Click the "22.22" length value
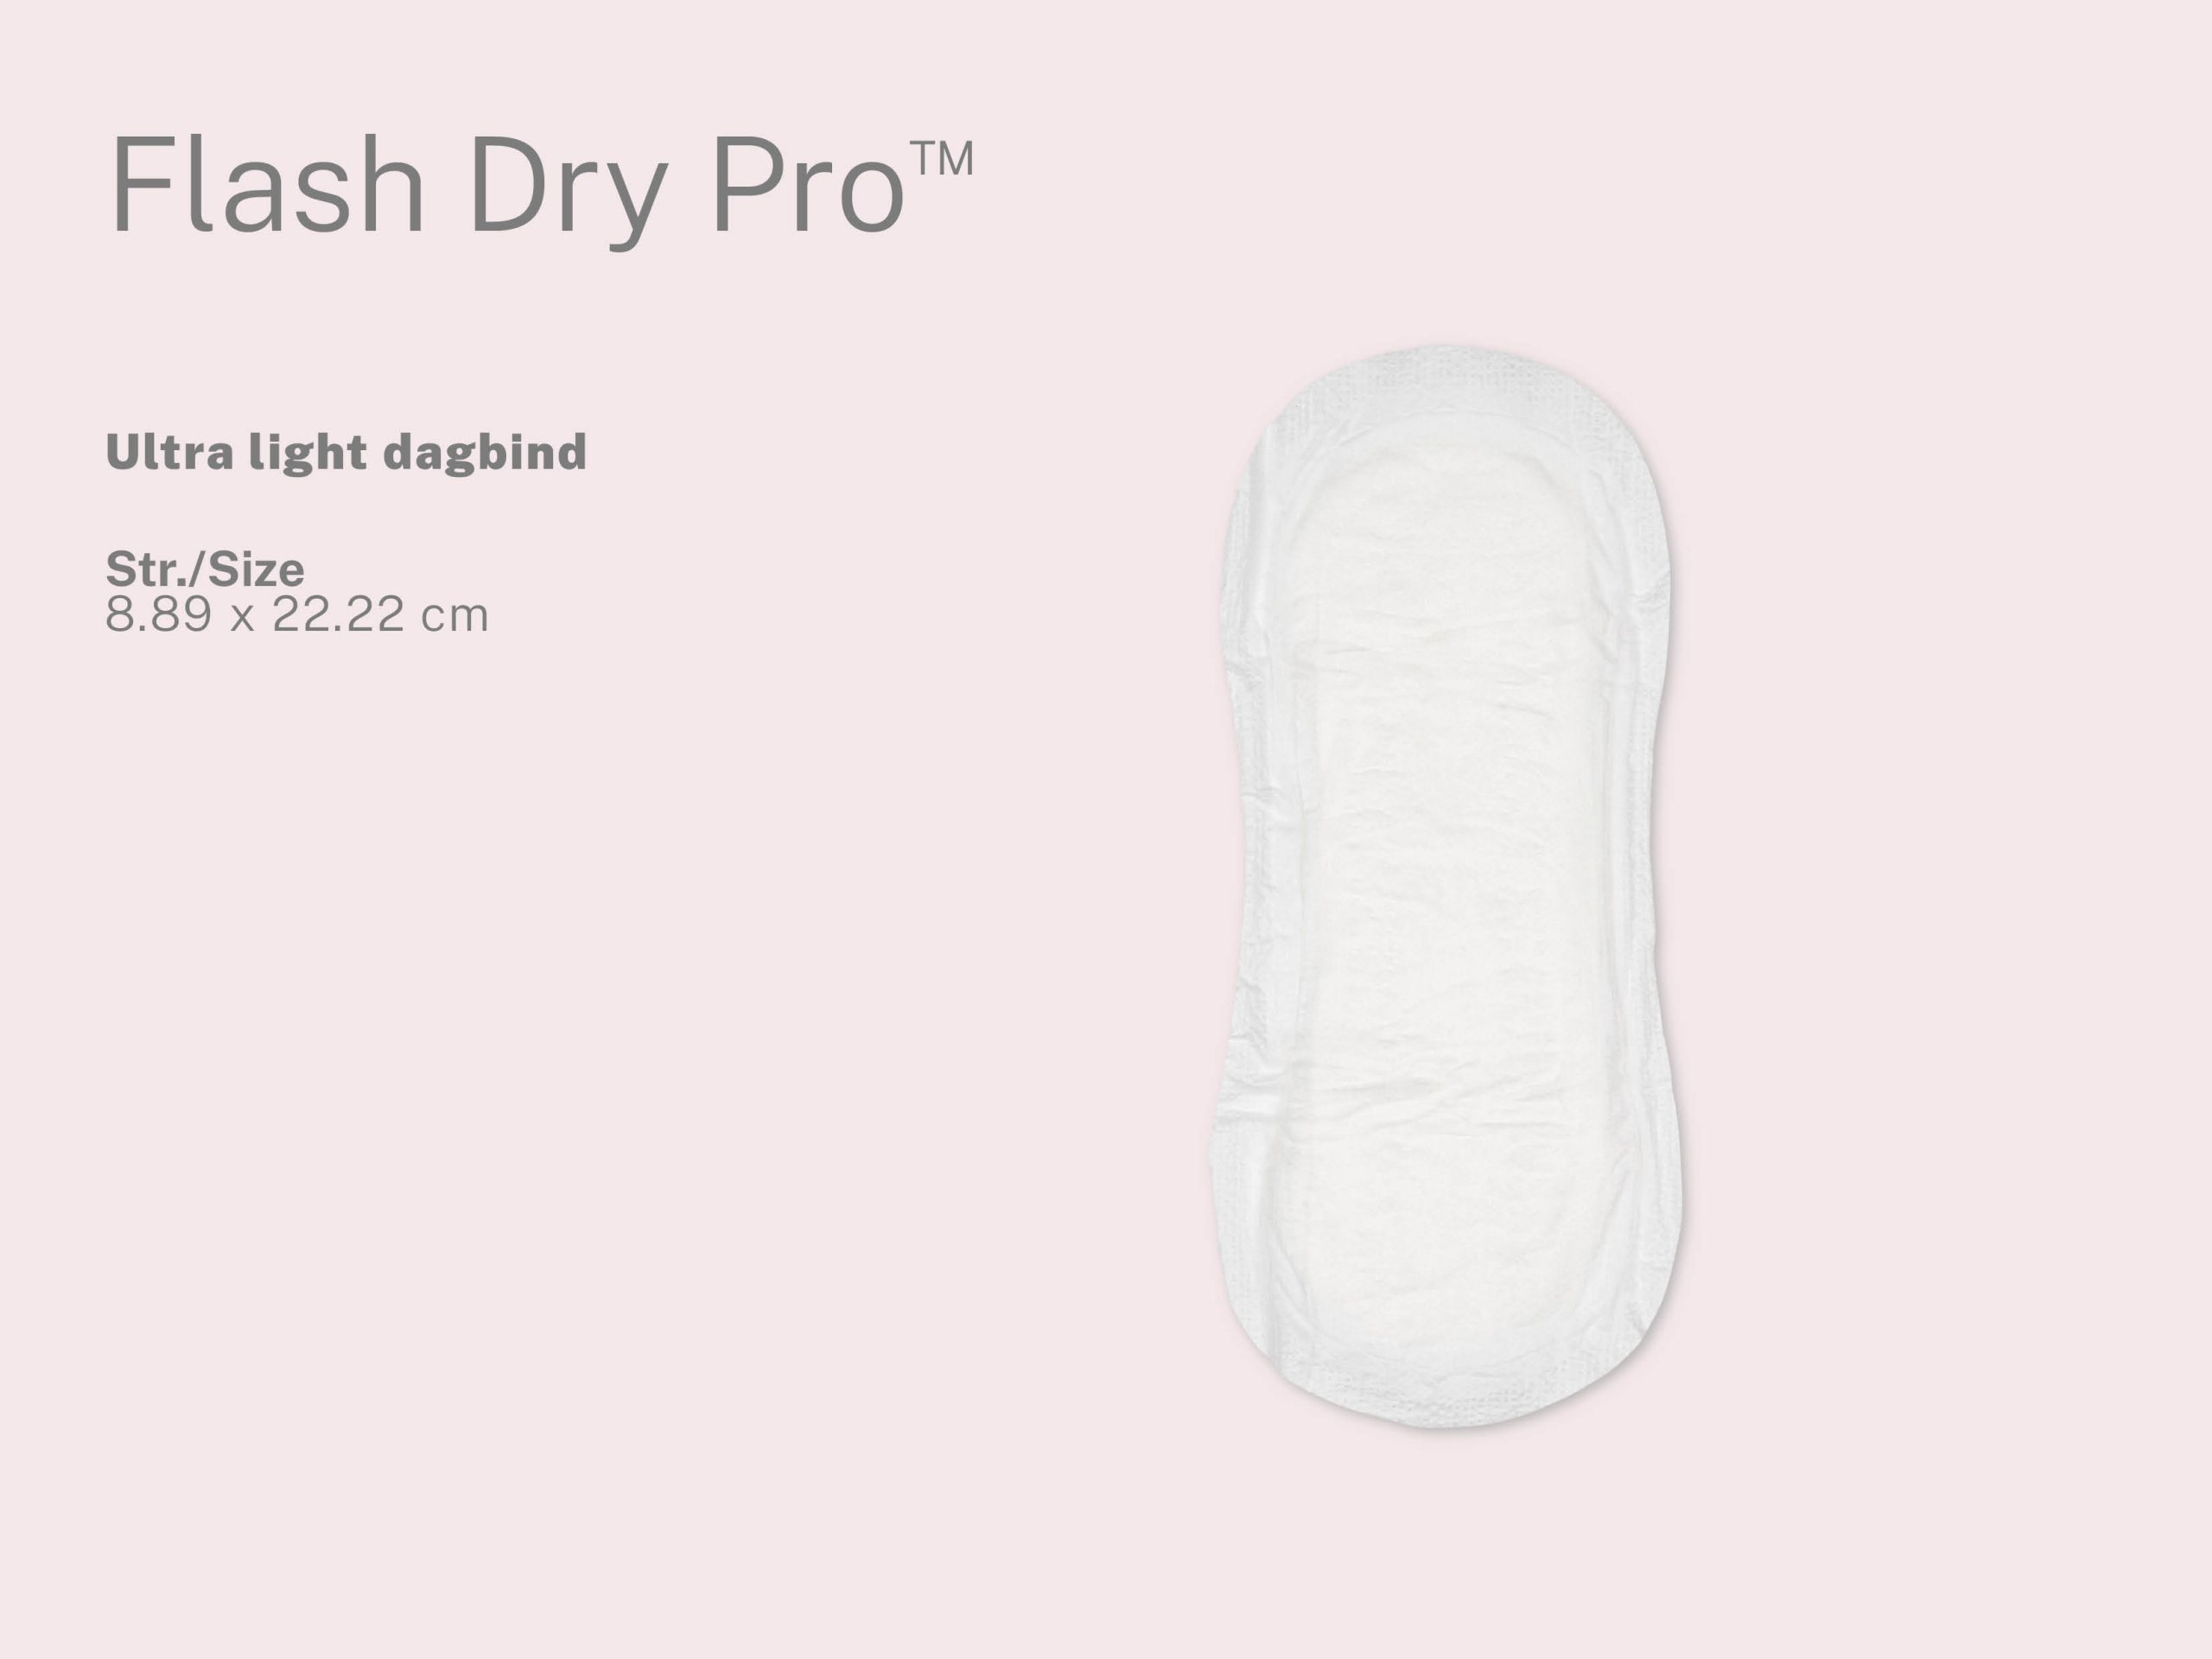 click(338, 615)
